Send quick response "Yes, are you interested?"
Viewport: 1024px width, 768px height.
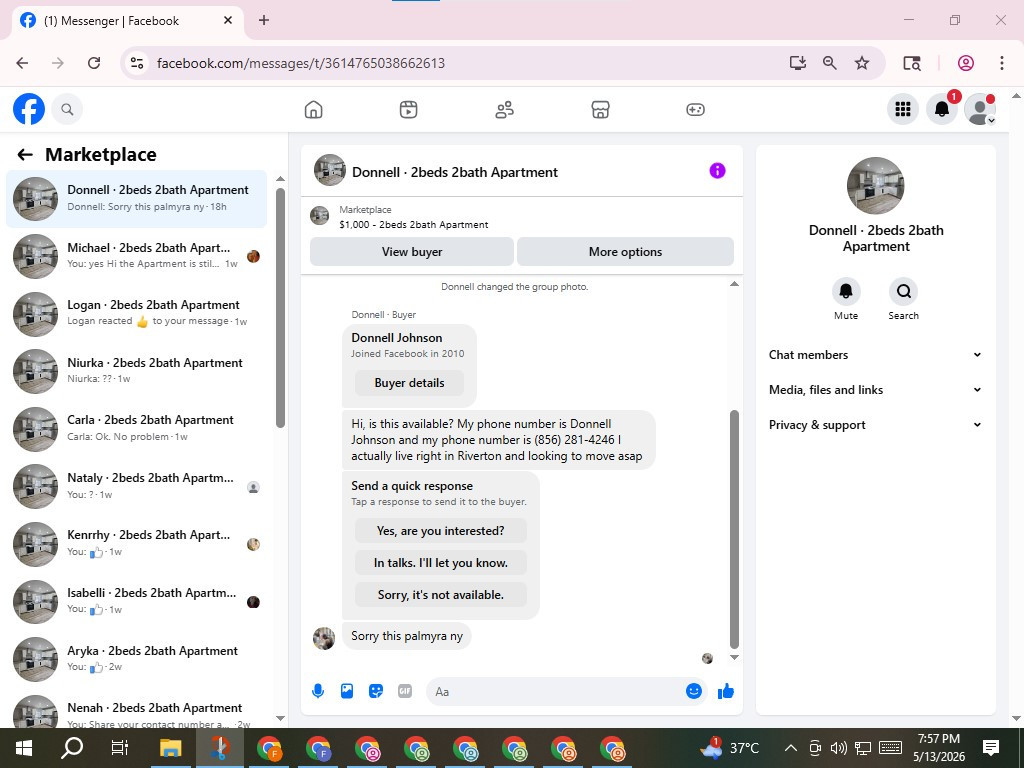pos(441,531)
